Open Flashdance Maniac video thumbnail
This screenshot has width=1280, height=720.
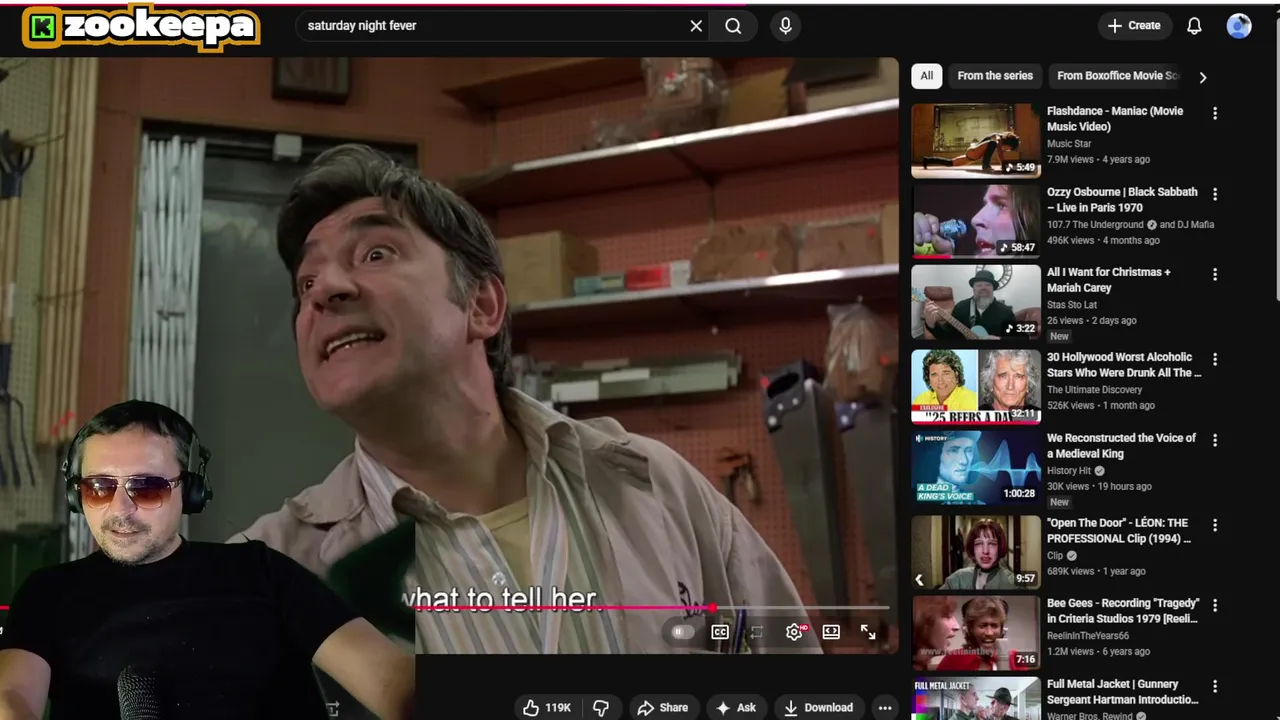pos(976,140)
